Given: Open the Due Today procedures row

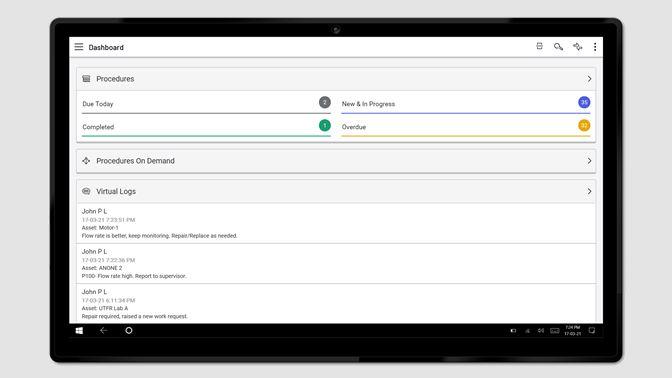Looking at the screenshot, I should [x=206, y=104].
